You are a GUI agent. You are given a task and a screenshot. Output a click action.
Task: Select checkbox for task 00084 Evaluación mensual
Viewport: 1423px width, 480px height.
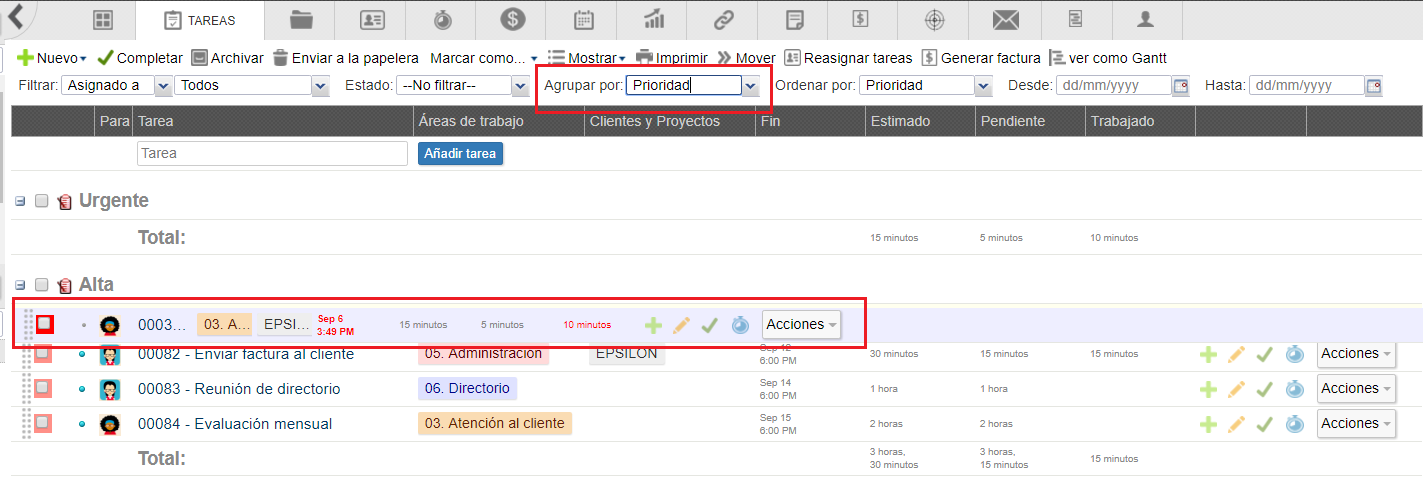coord(43,423)
